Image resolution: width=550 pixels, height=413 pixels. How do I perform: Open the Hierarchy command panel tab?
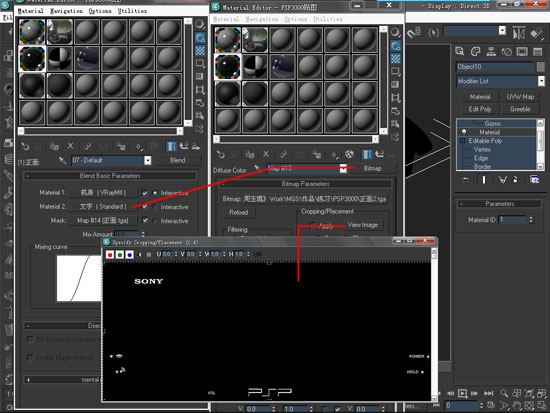pos(491,52)
